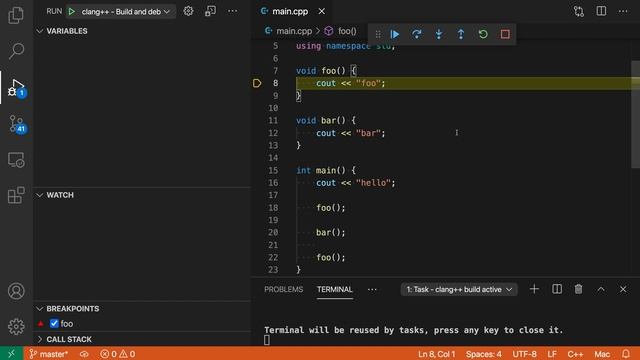This screenshot has height=360, width=640.
Task: Restart the debug session
Action: [x=483, y=34]
